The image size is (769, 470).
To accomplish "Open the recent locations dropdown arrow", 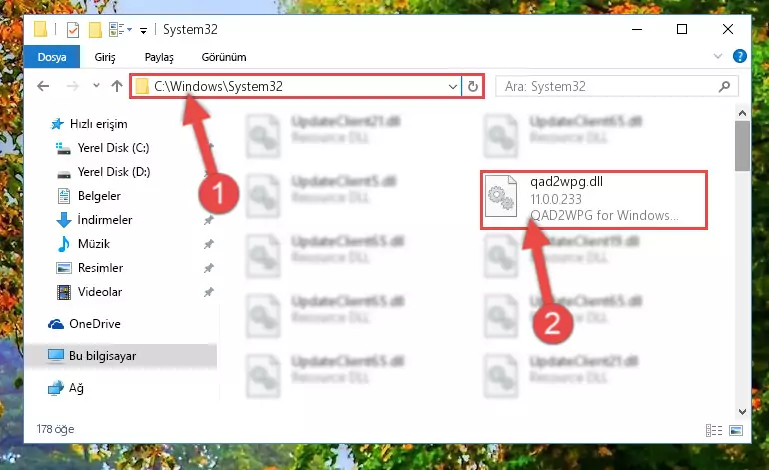I will [96, 86].
